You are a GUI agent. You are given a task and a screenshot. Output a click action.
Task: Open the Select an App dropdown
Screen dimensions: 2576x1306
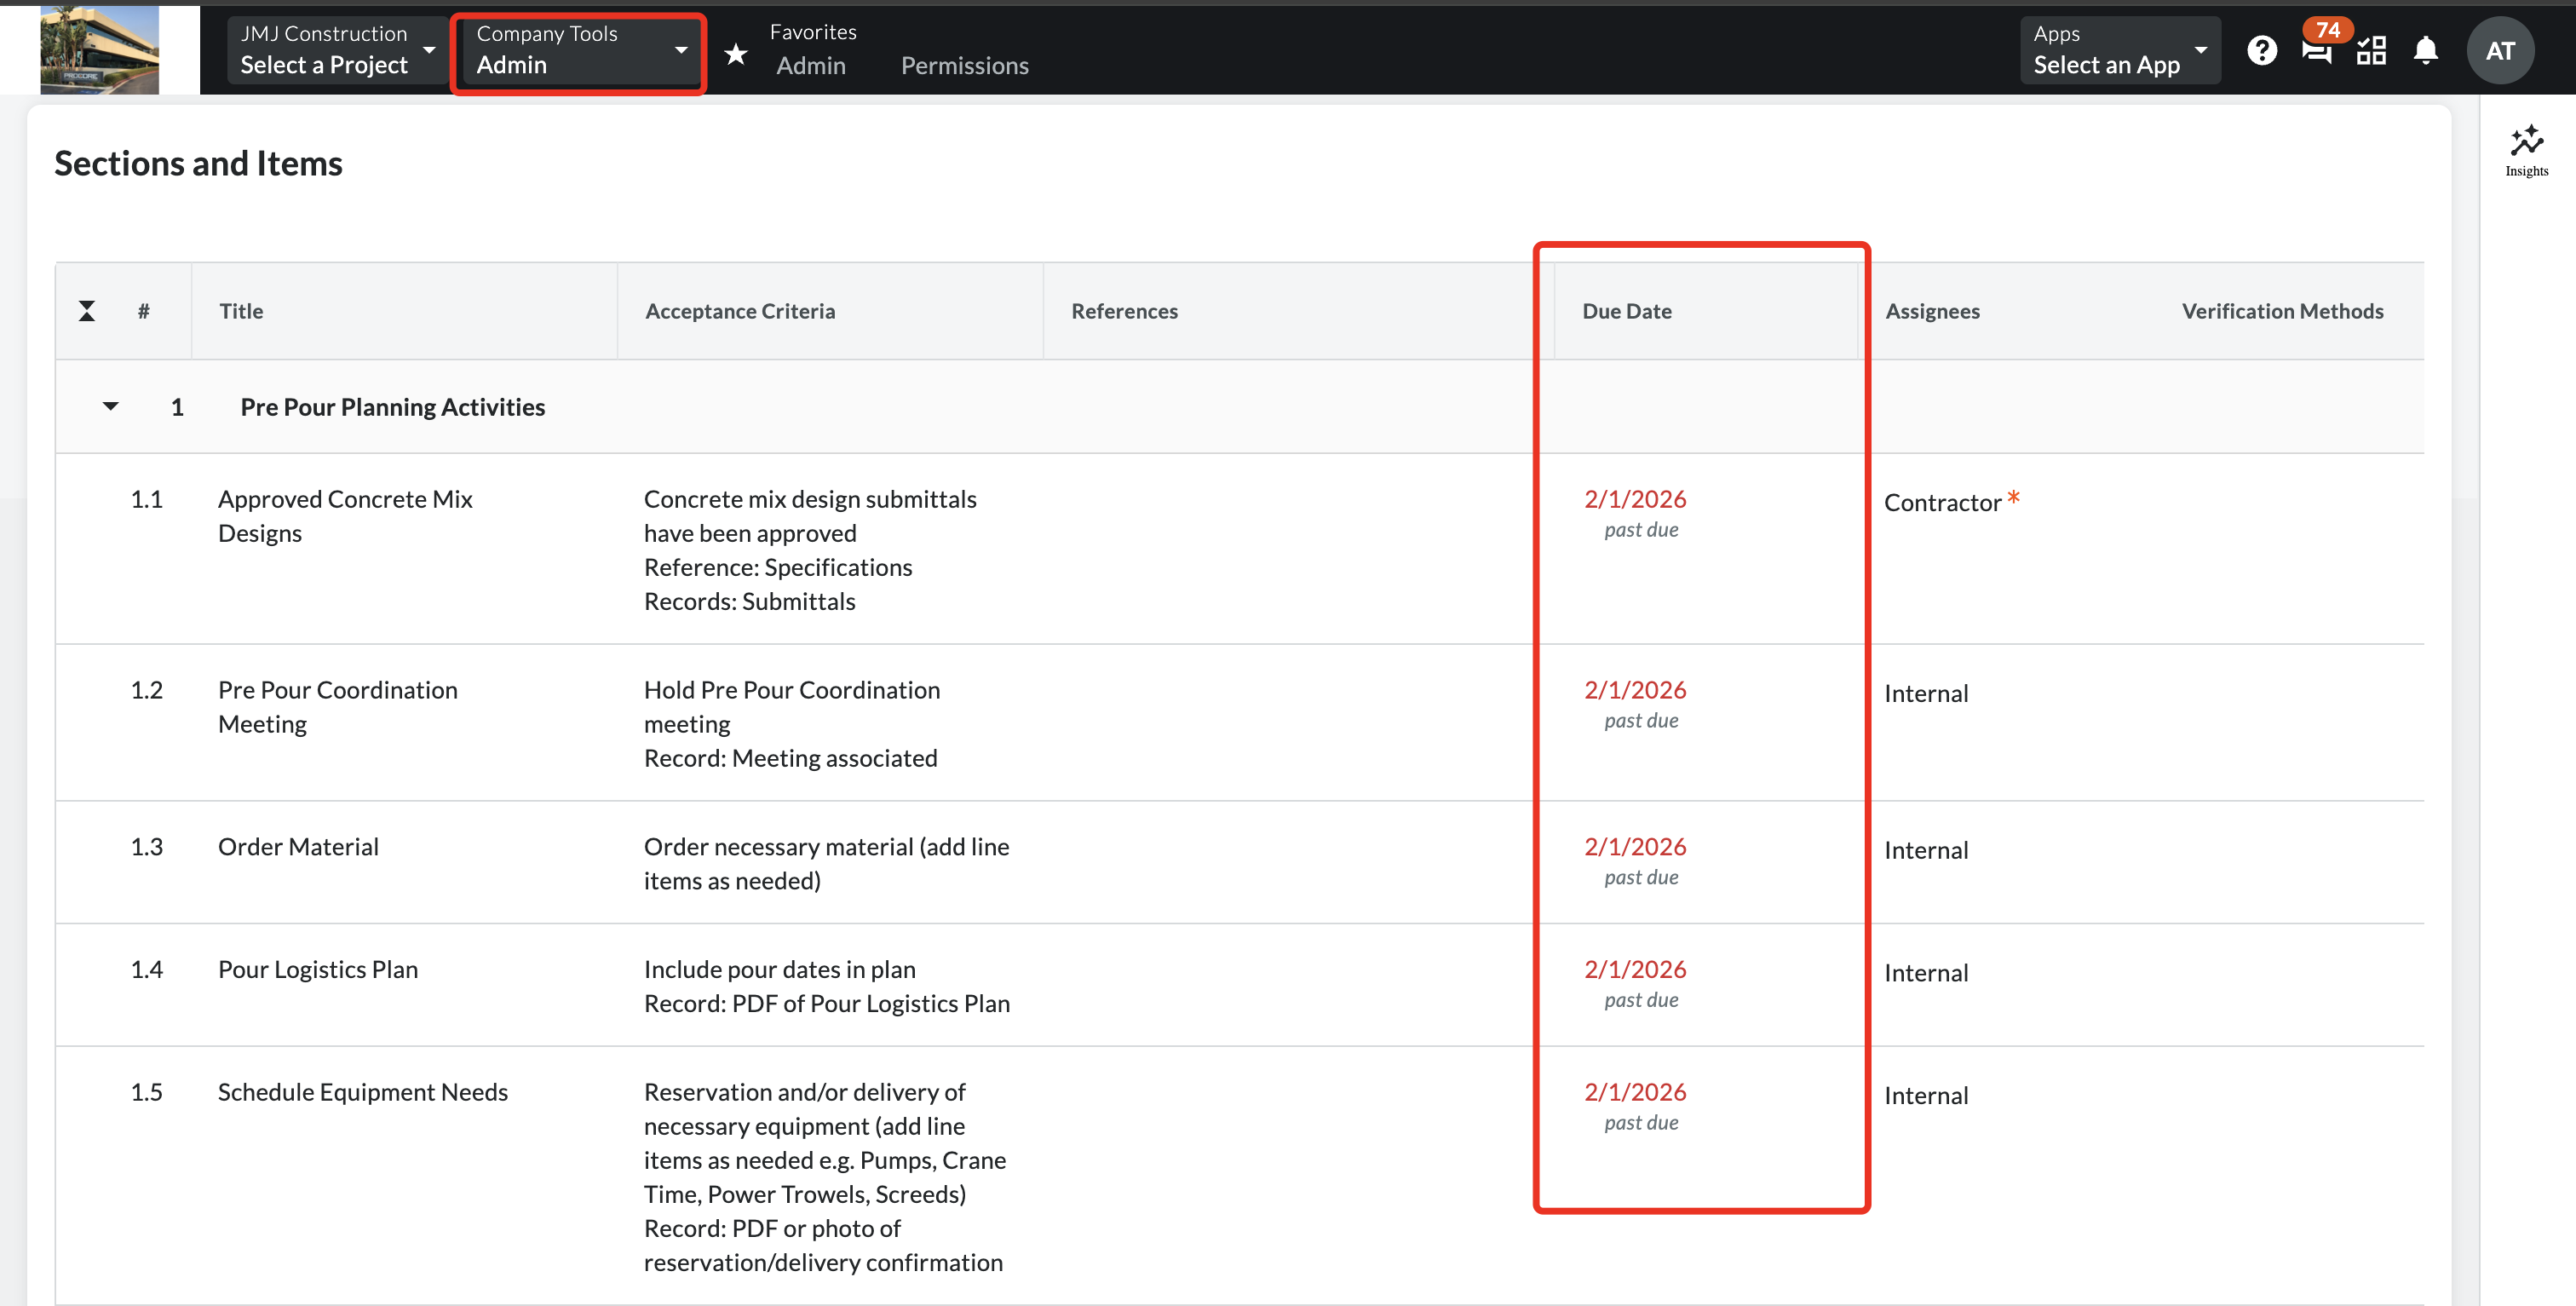coord(2119,50)
